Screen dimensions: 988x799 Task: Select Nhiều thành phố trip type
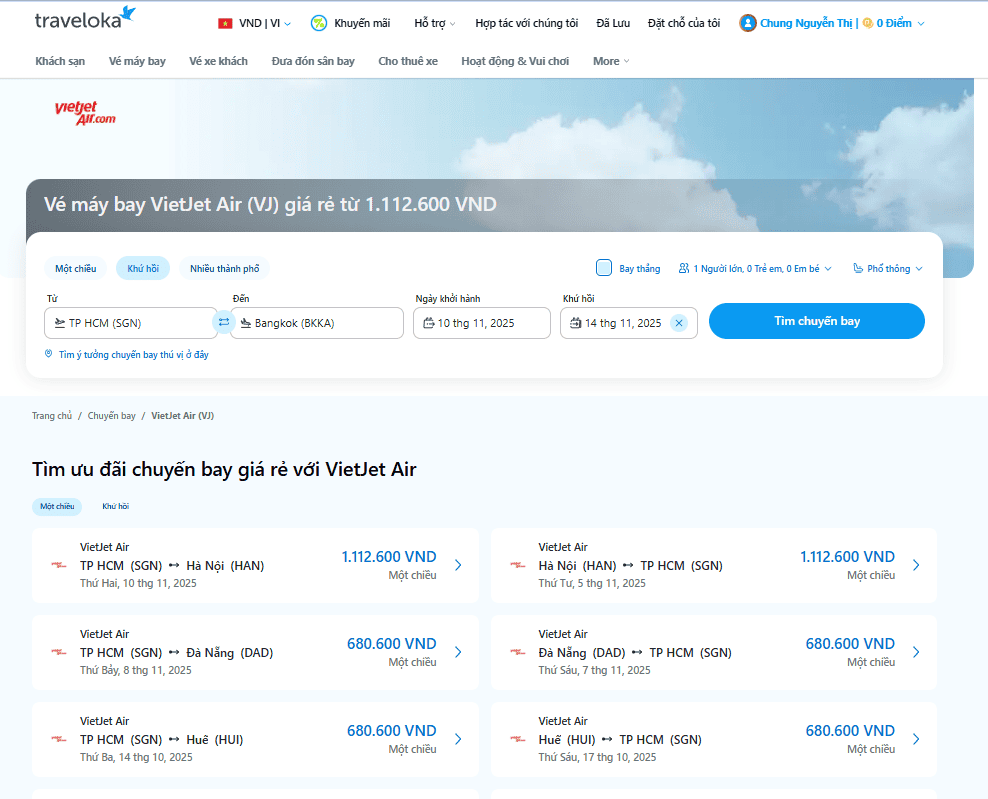click(224, 268)
